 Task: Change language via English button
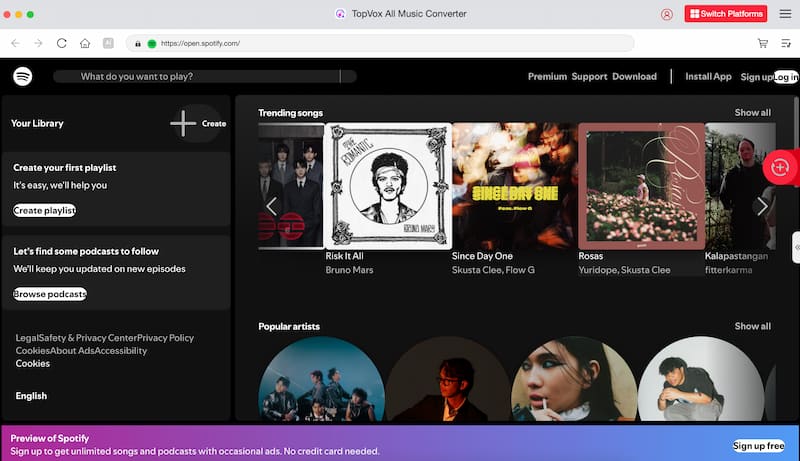[x=31, y=396]
